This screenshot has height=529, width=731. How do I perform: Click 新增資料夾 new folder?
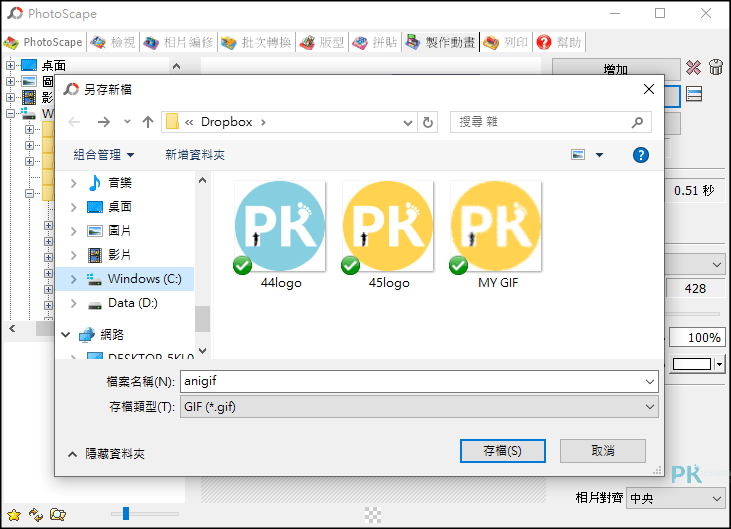tap(195, 155)
